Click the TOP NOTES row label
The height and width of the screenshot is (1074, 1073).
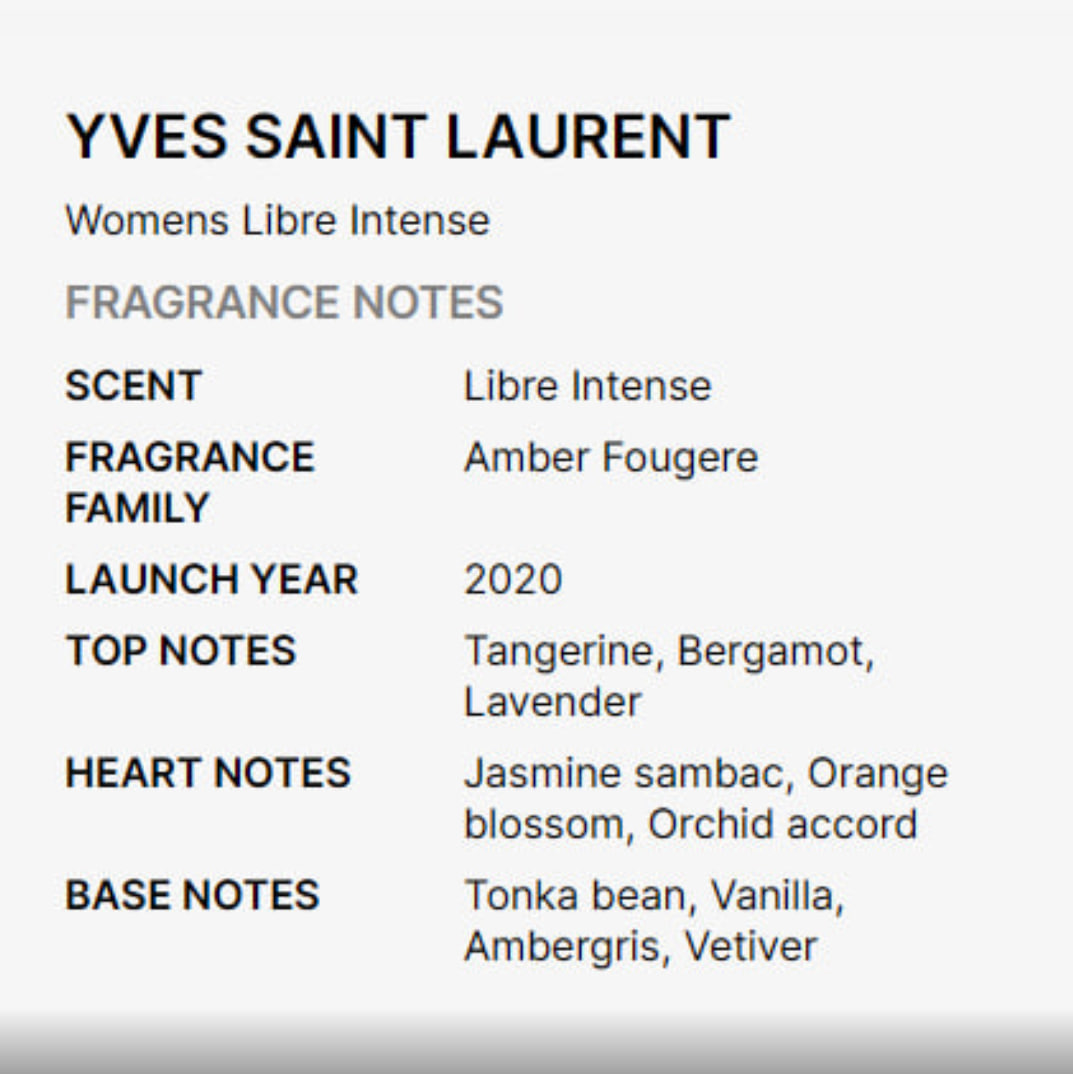tap(180, 651)
